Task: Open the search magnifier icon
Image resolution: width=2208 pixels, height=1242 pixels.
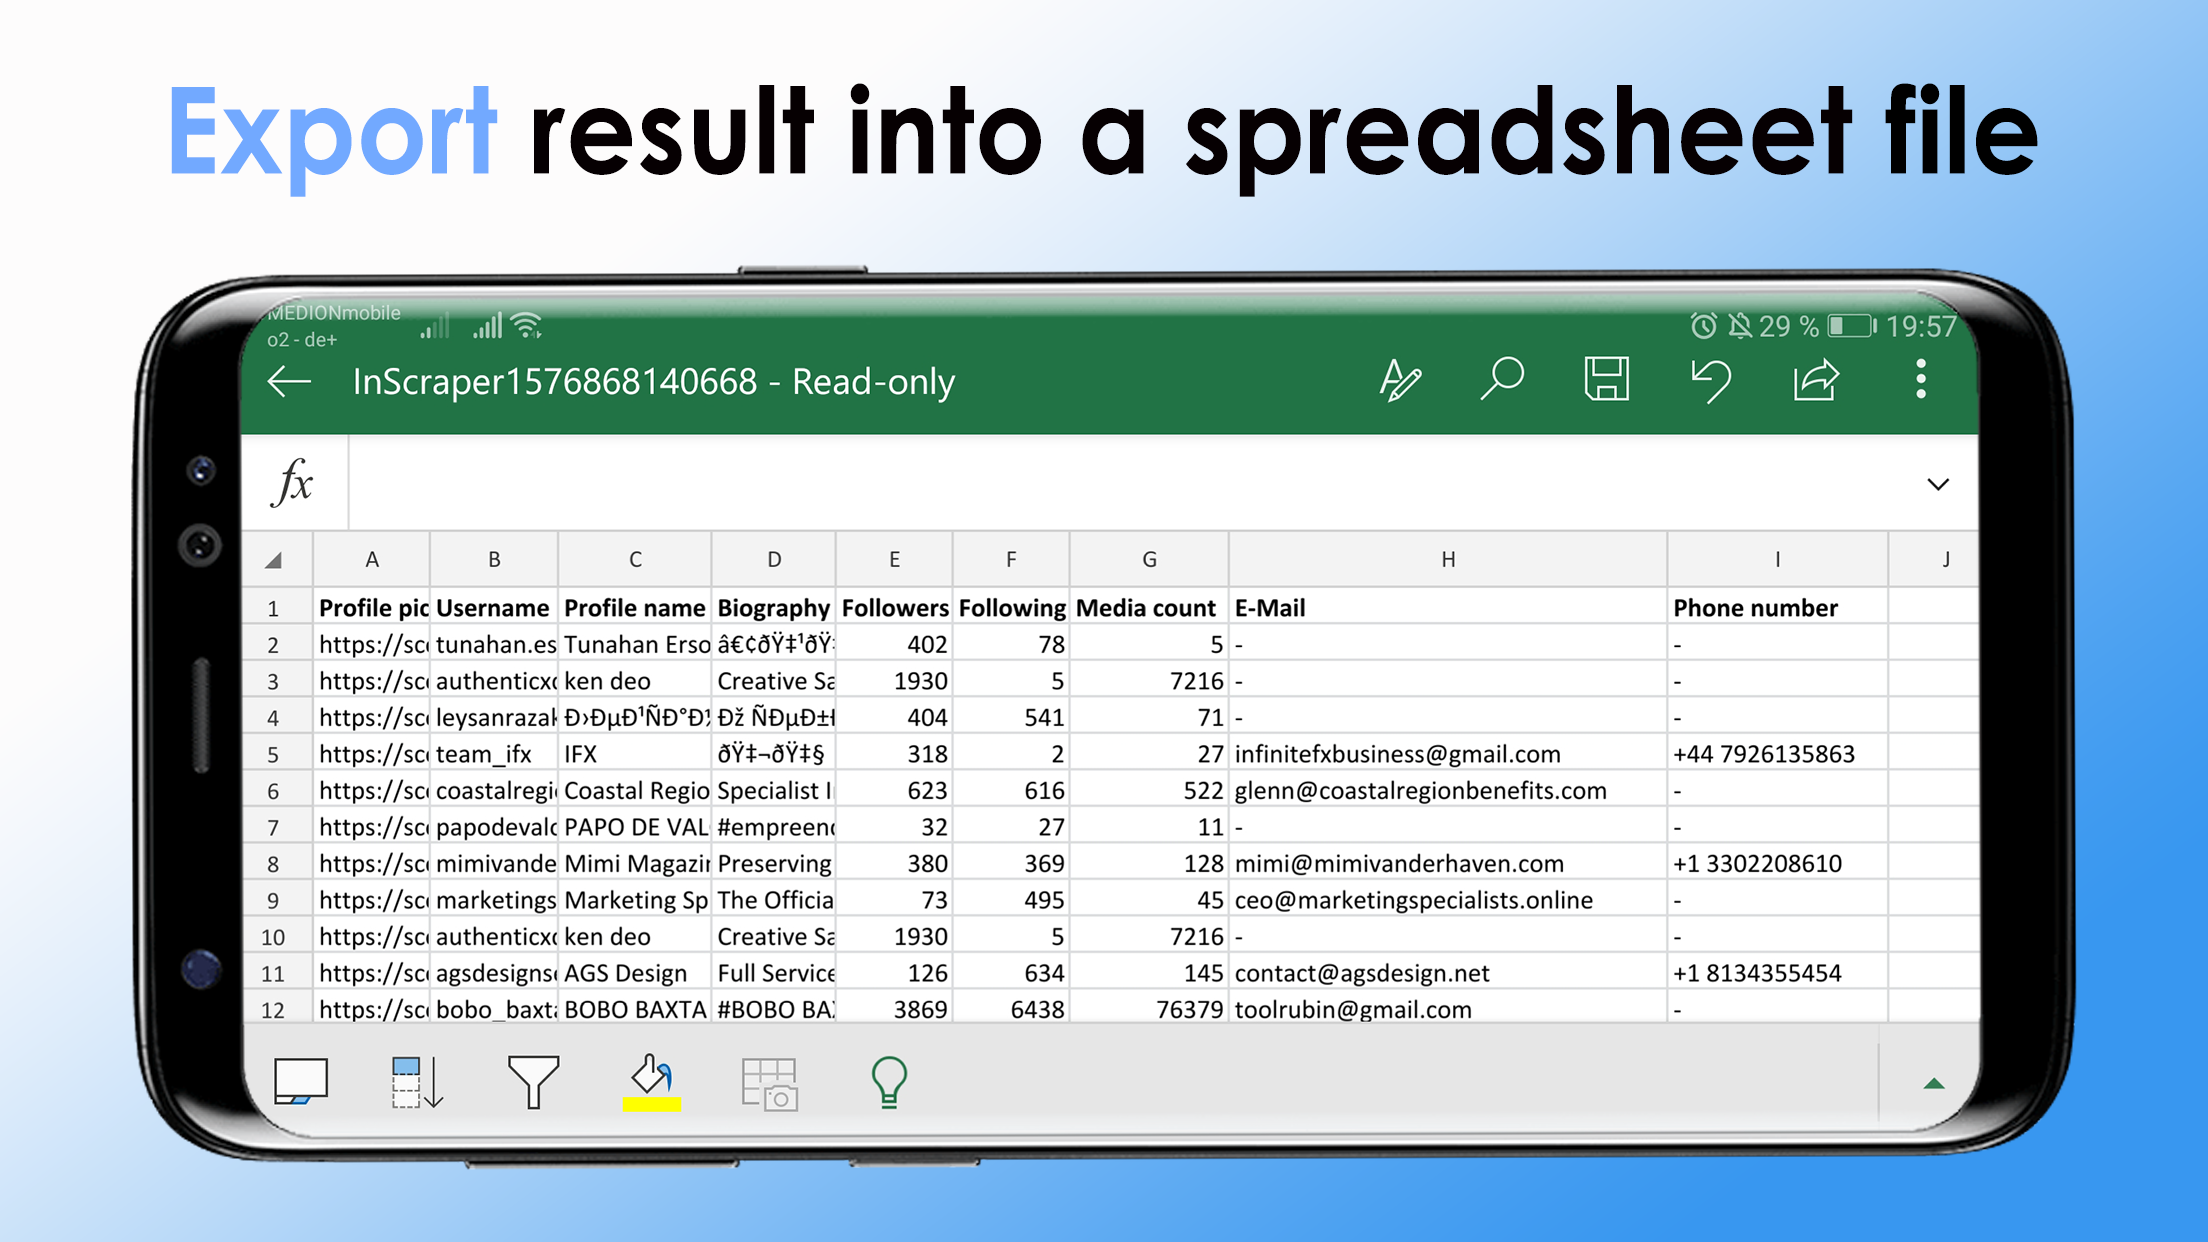Action: click(1502, 380)
